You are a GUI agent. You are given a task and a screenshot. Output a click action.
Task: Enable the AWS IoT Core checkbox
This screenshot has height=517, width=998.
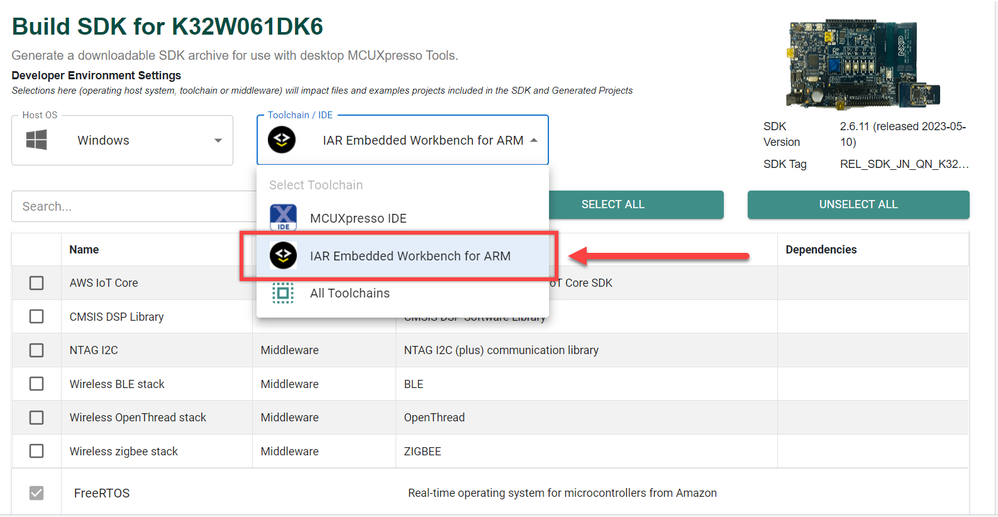pos(37,283)
